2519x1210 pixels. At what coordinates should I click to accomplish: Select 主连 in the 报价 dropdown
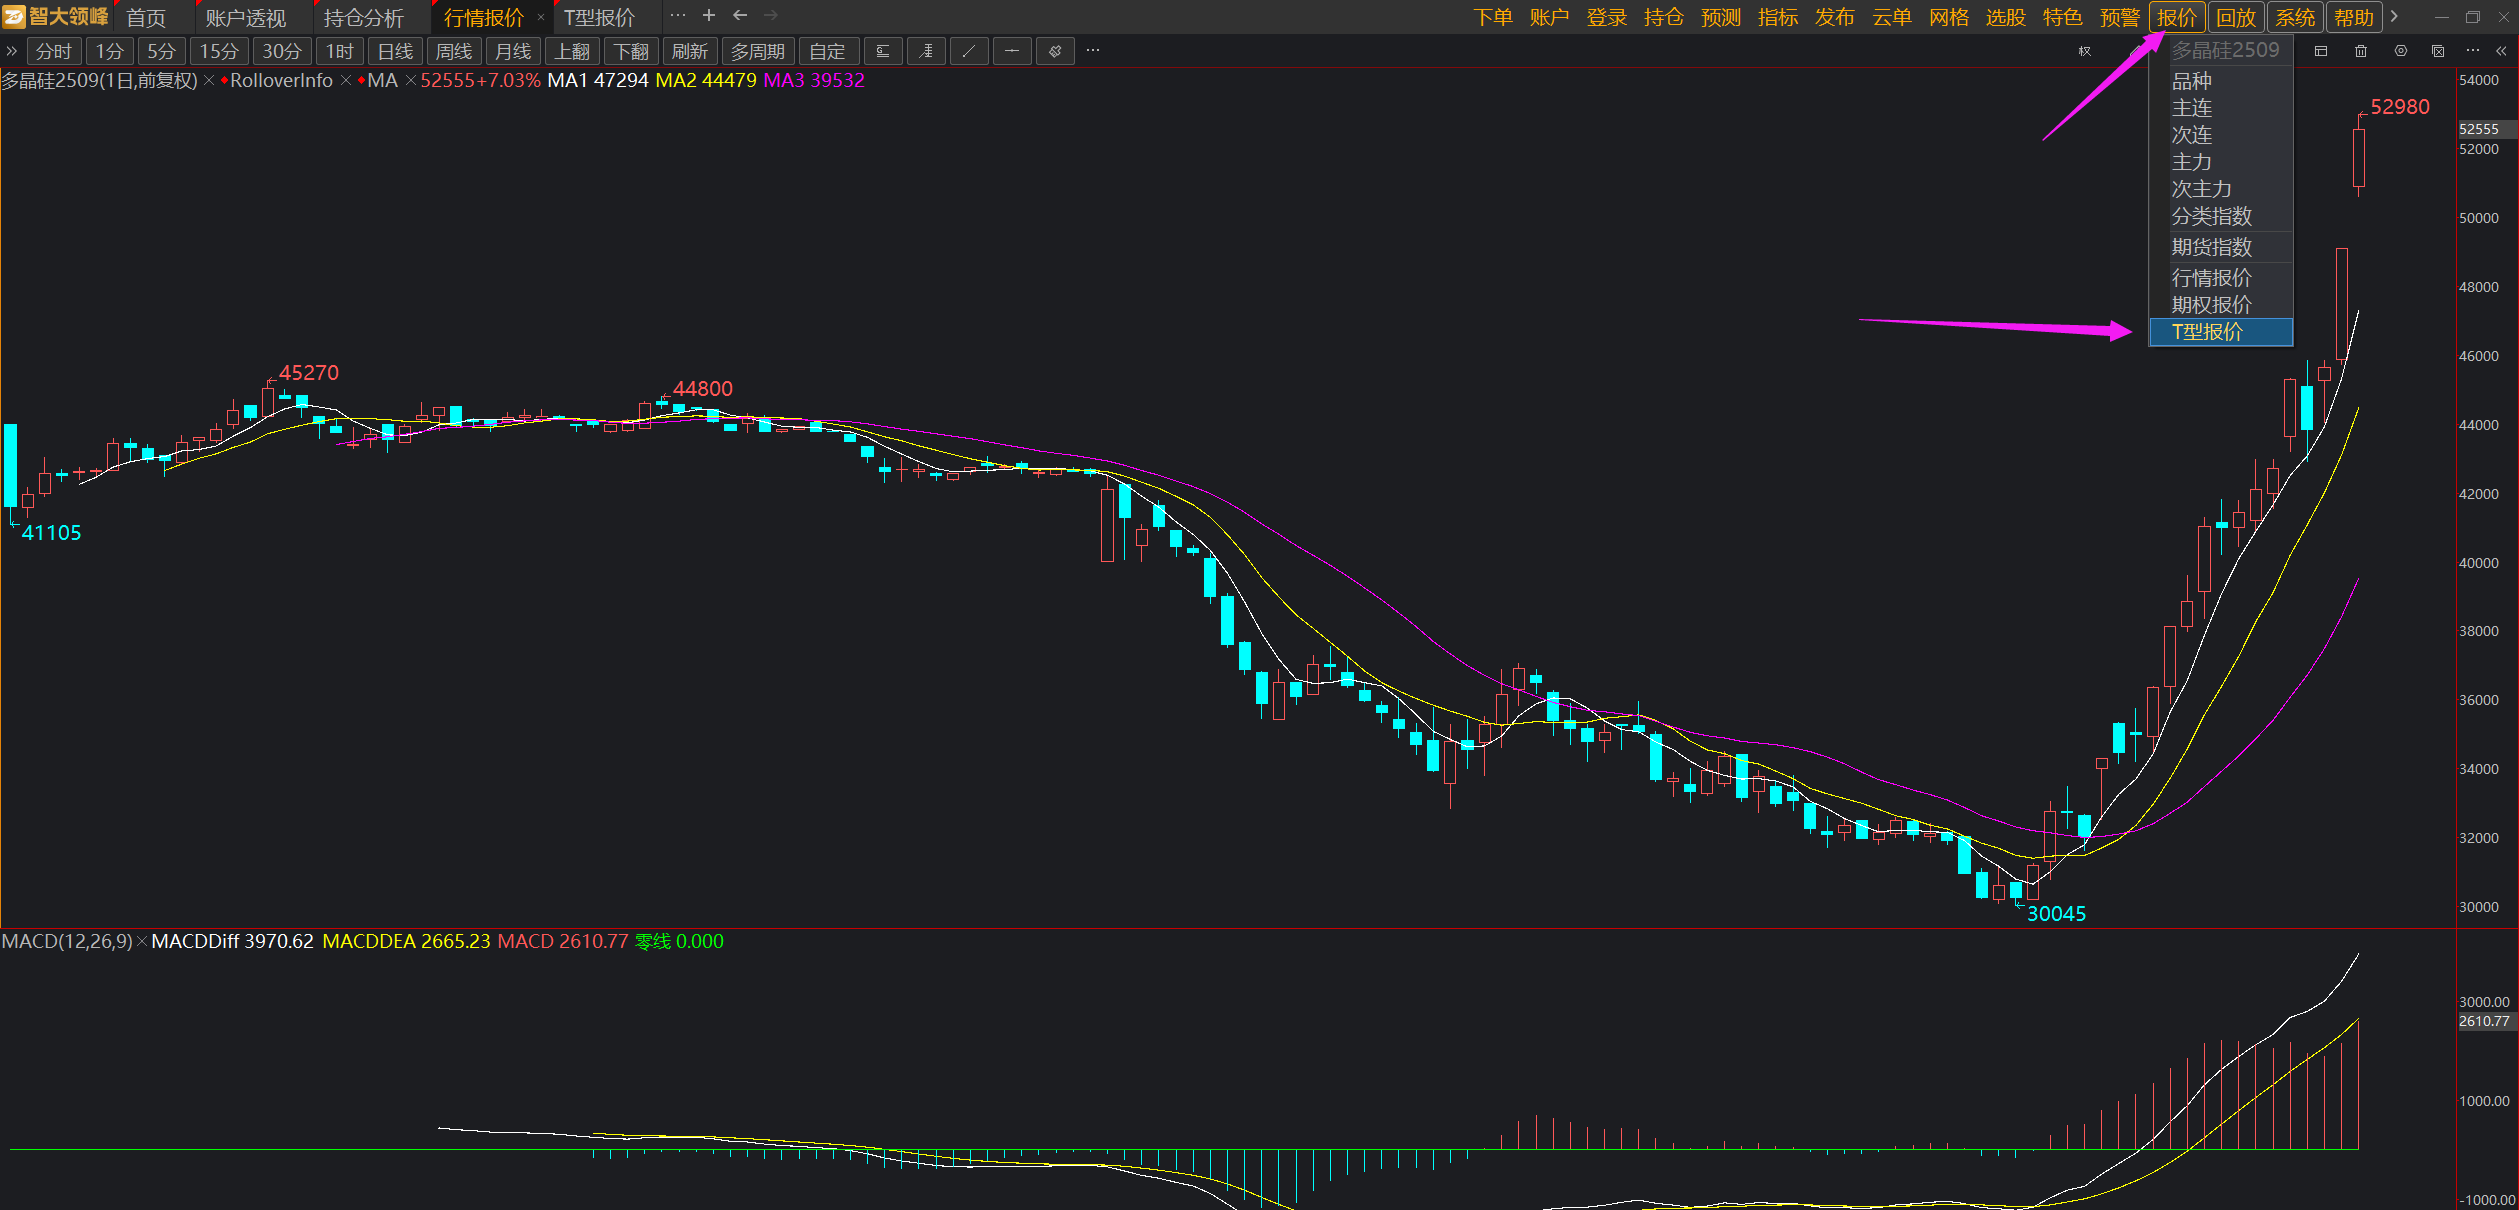click(x=2220, y=108)
